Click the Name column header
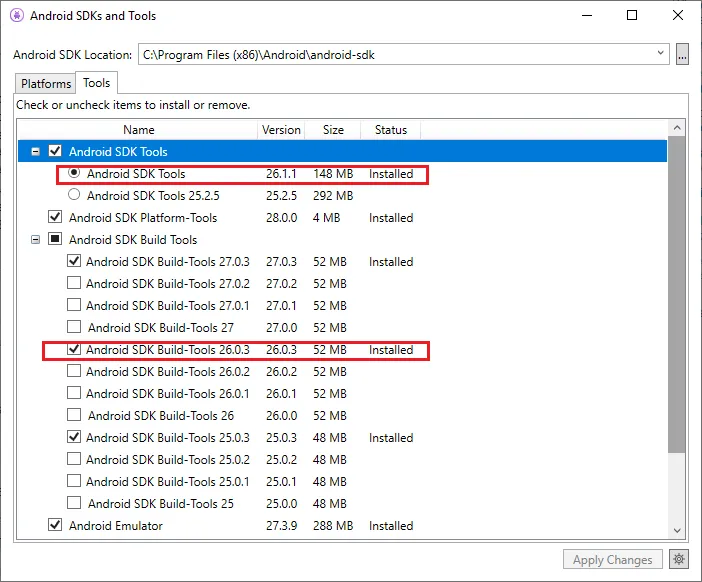702x582 pixels. point(138,130)
